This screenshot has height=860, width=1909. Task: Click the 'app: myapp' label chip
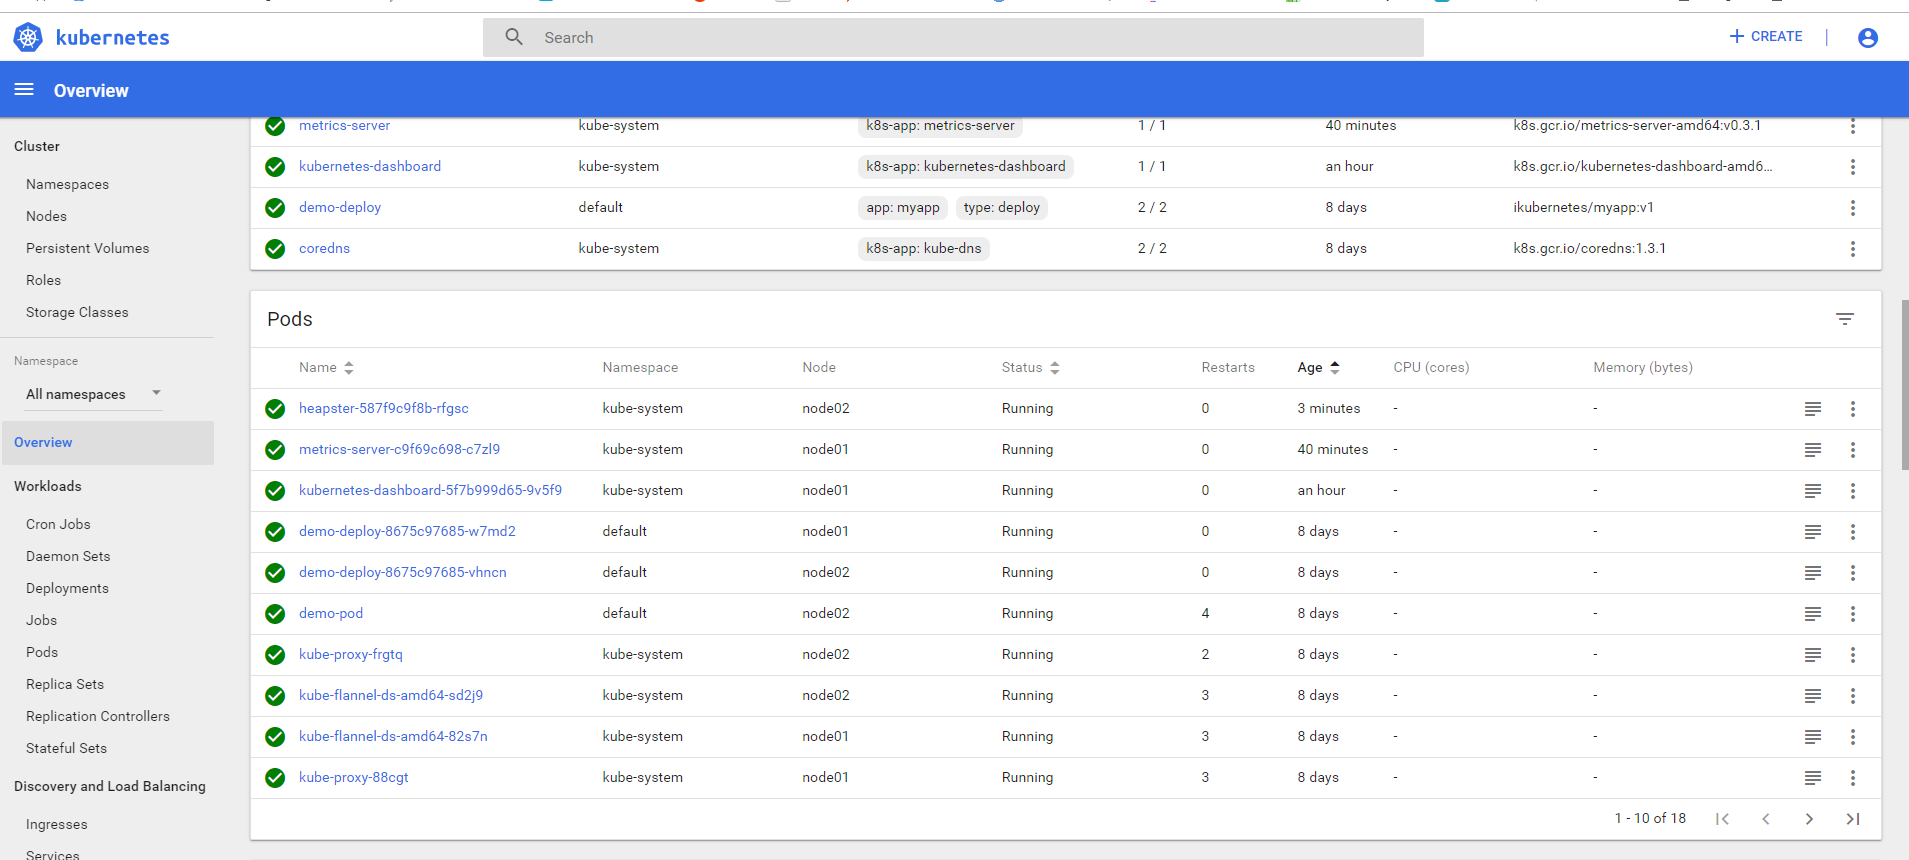903,208
